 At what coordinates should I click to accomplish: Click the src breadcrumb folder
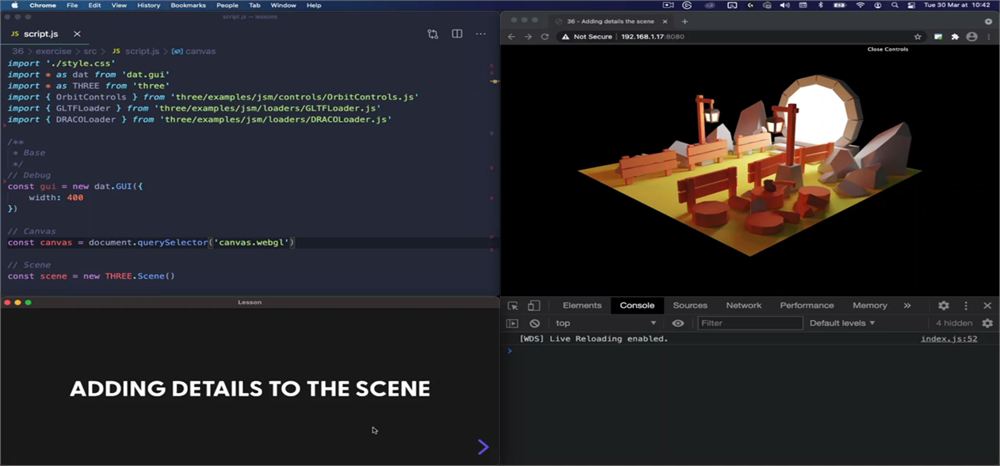click(90, 51)
